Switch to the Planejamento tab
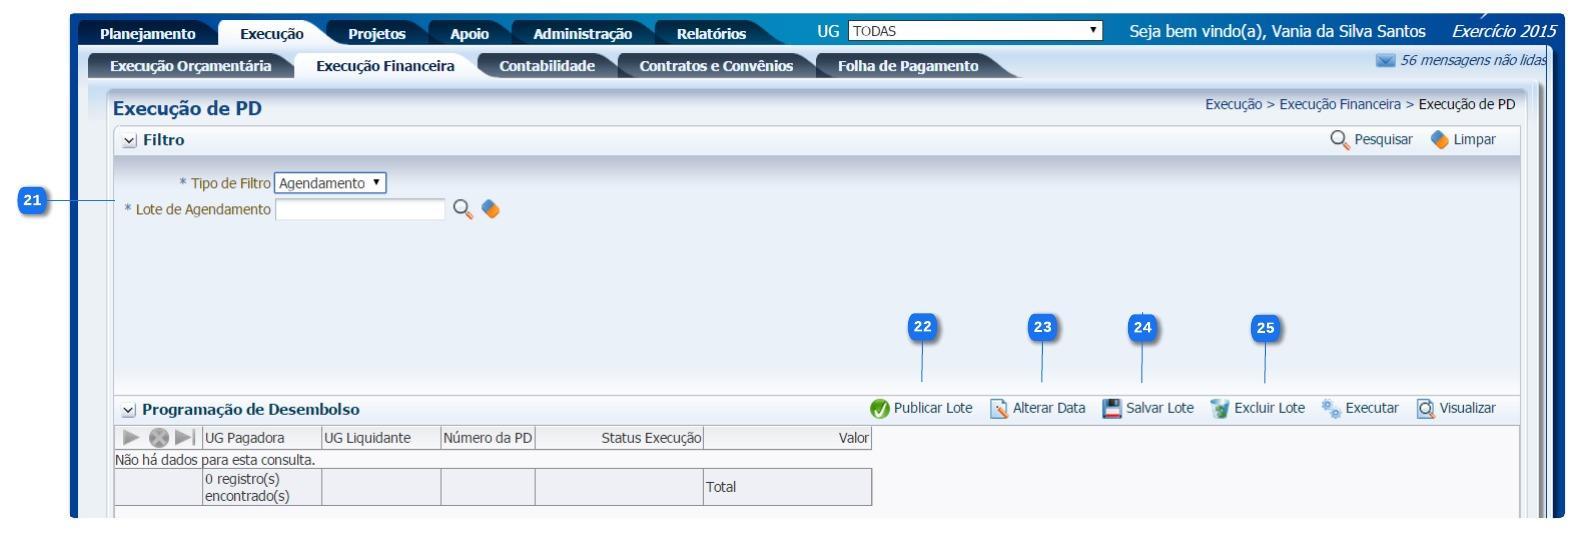 coord(148,34)
